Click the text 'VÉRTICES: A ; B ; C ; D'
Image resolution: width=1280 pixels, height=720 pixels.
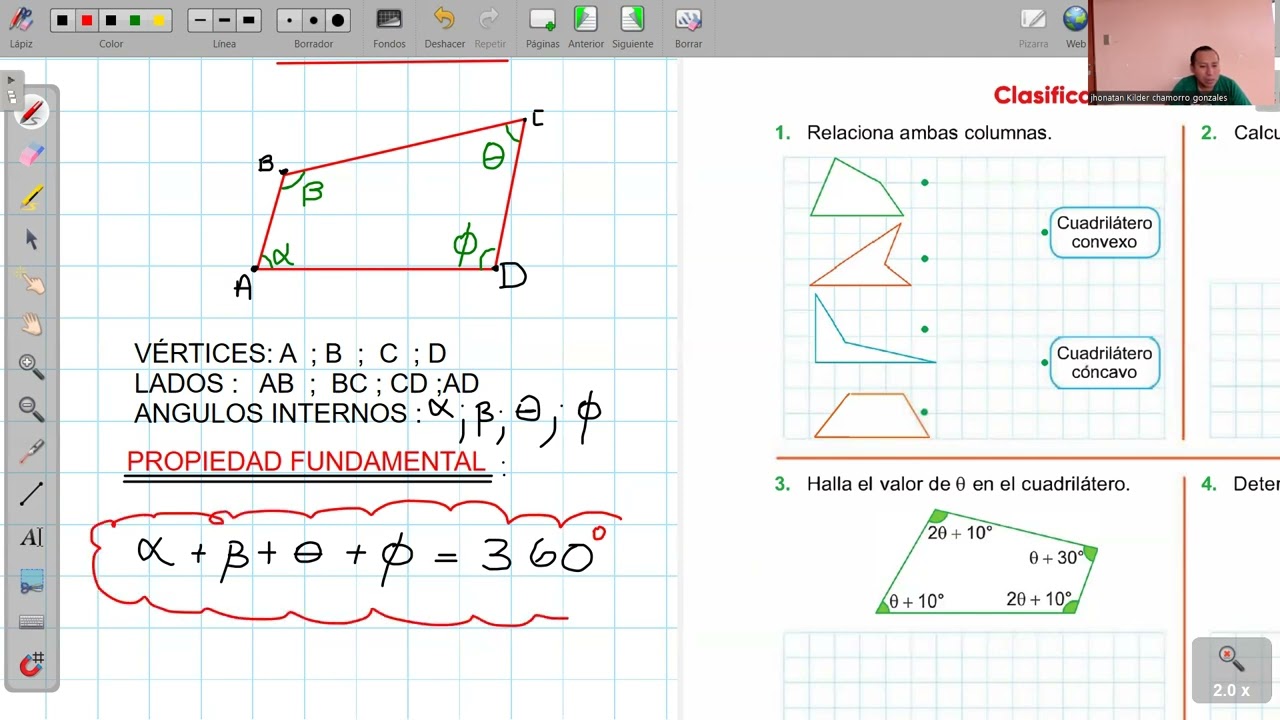coord(290,353)
